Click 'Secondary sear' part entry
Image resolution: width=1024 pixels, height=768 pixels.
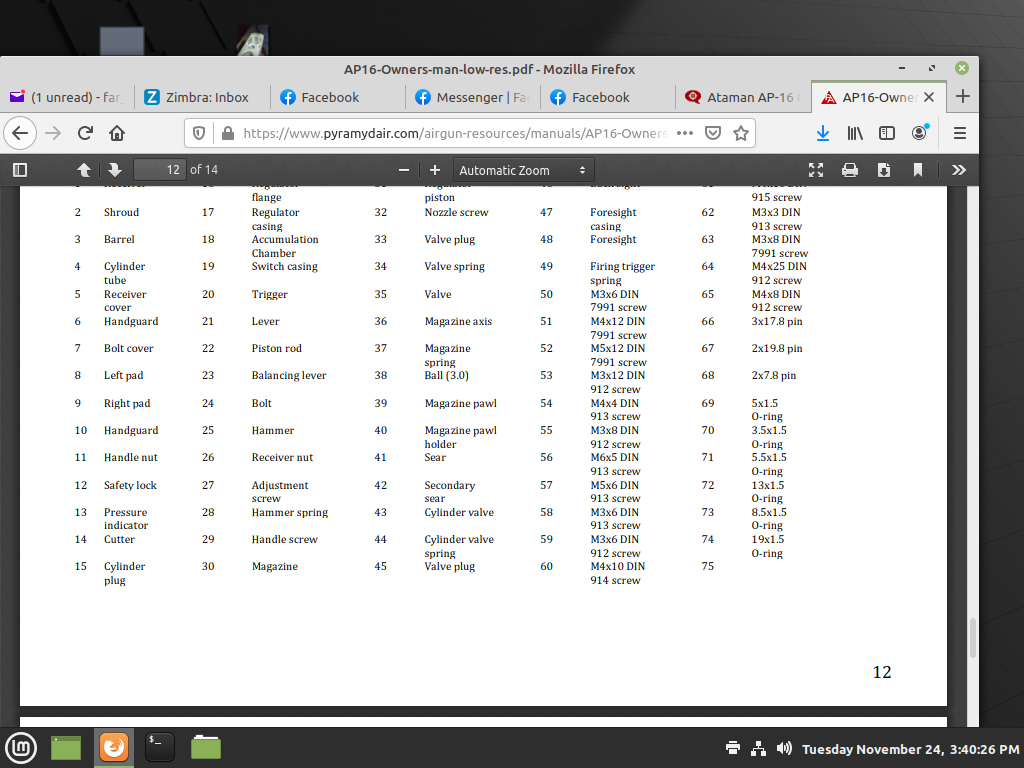[x=450, y=492]
